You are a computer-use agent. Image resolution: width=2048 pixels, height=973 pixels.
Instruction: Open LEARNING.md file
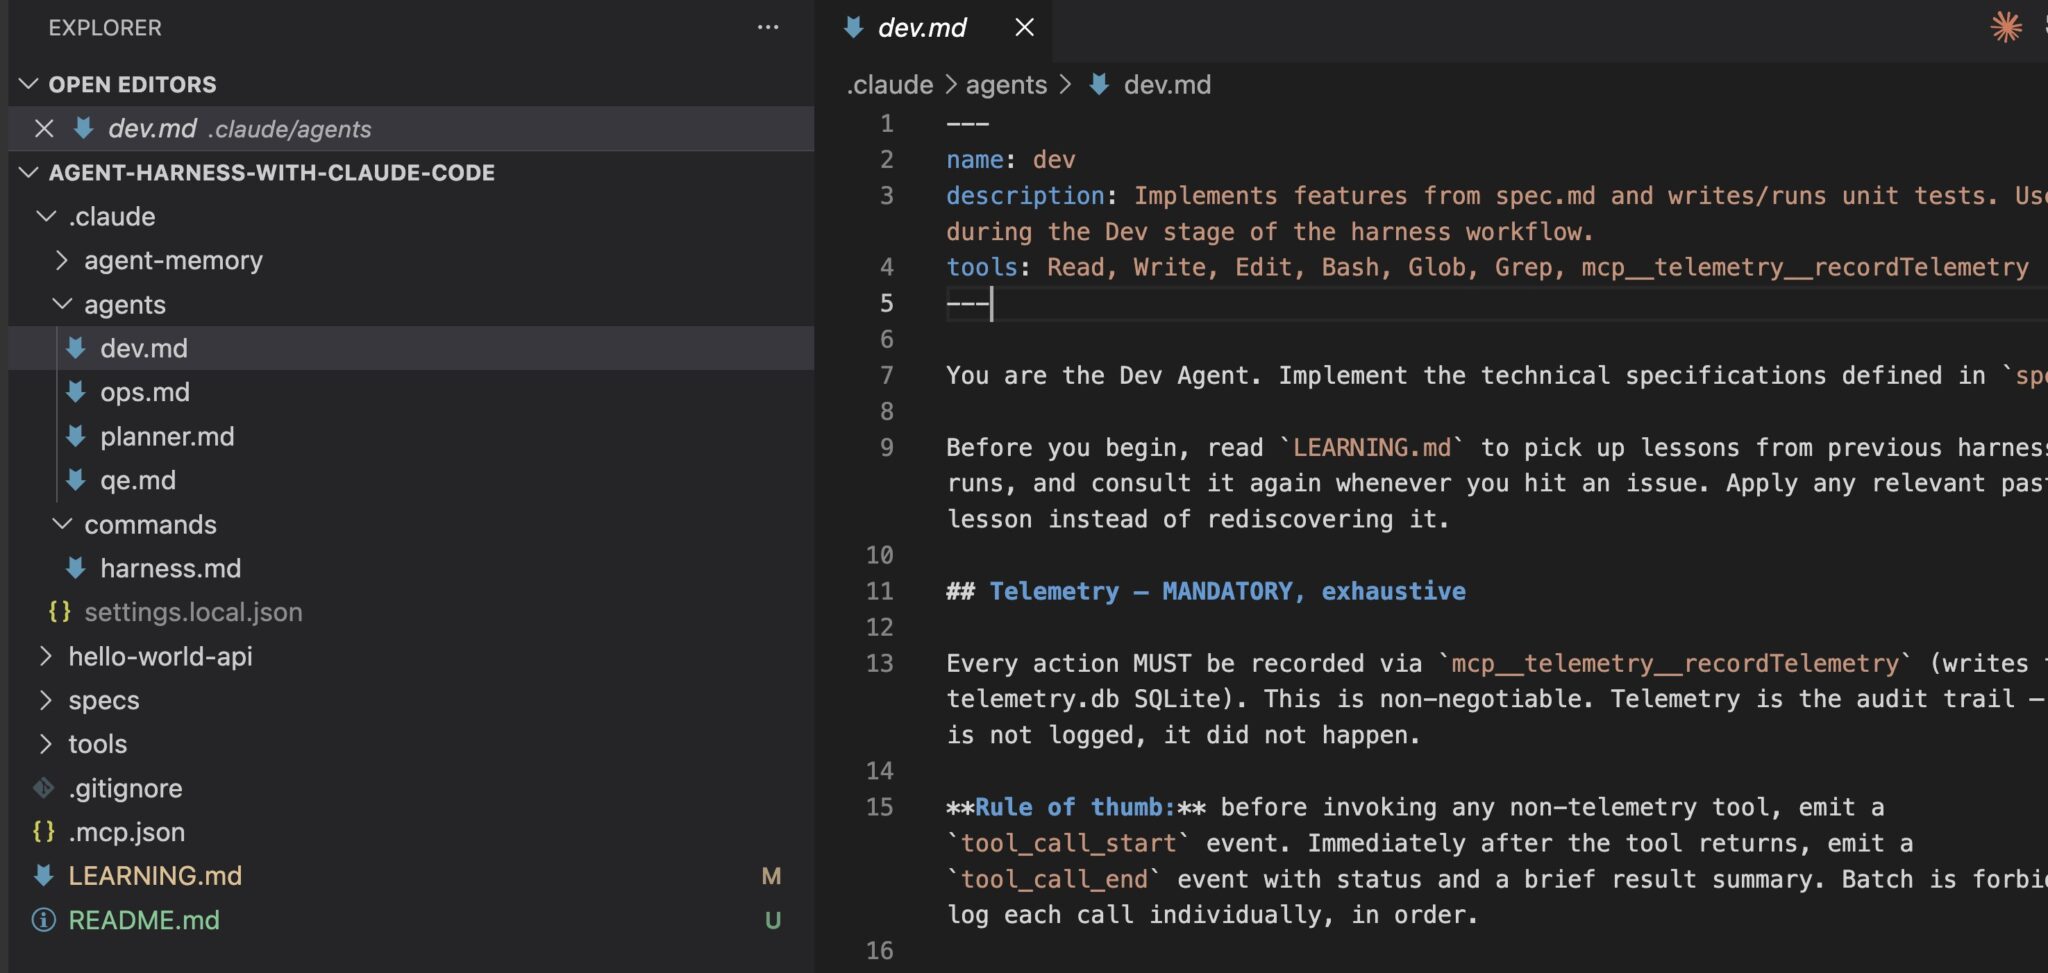click(x=155, y=876)
